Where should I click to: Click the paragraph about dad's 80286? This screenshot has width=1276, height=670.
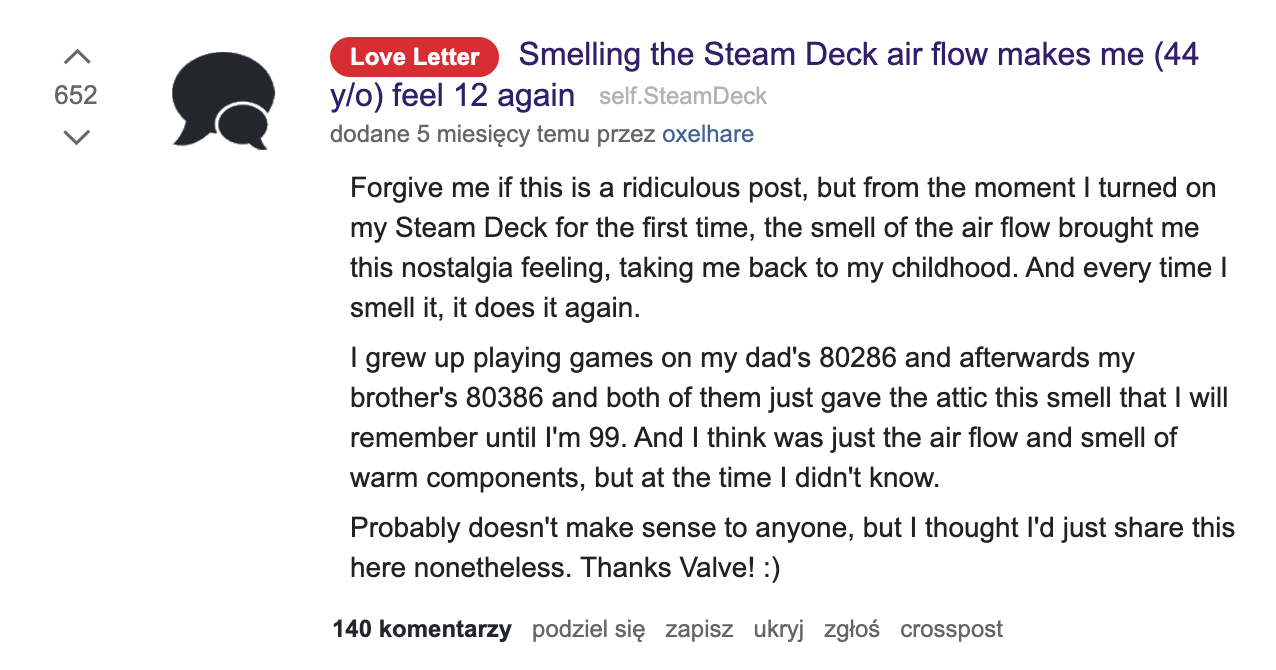789,418
